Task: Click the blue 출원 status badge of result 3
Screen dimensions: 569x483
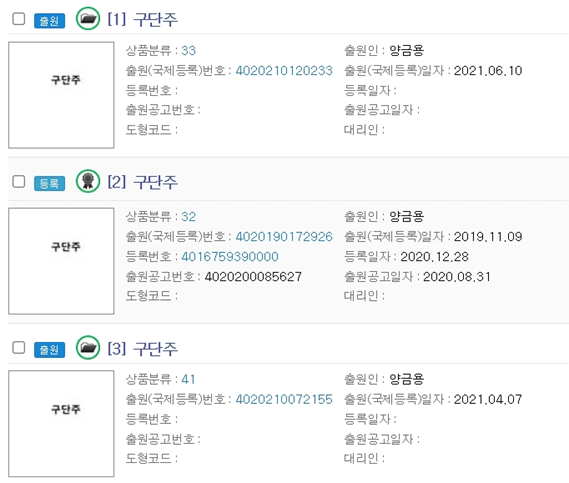Action: (x=50, y=350)
